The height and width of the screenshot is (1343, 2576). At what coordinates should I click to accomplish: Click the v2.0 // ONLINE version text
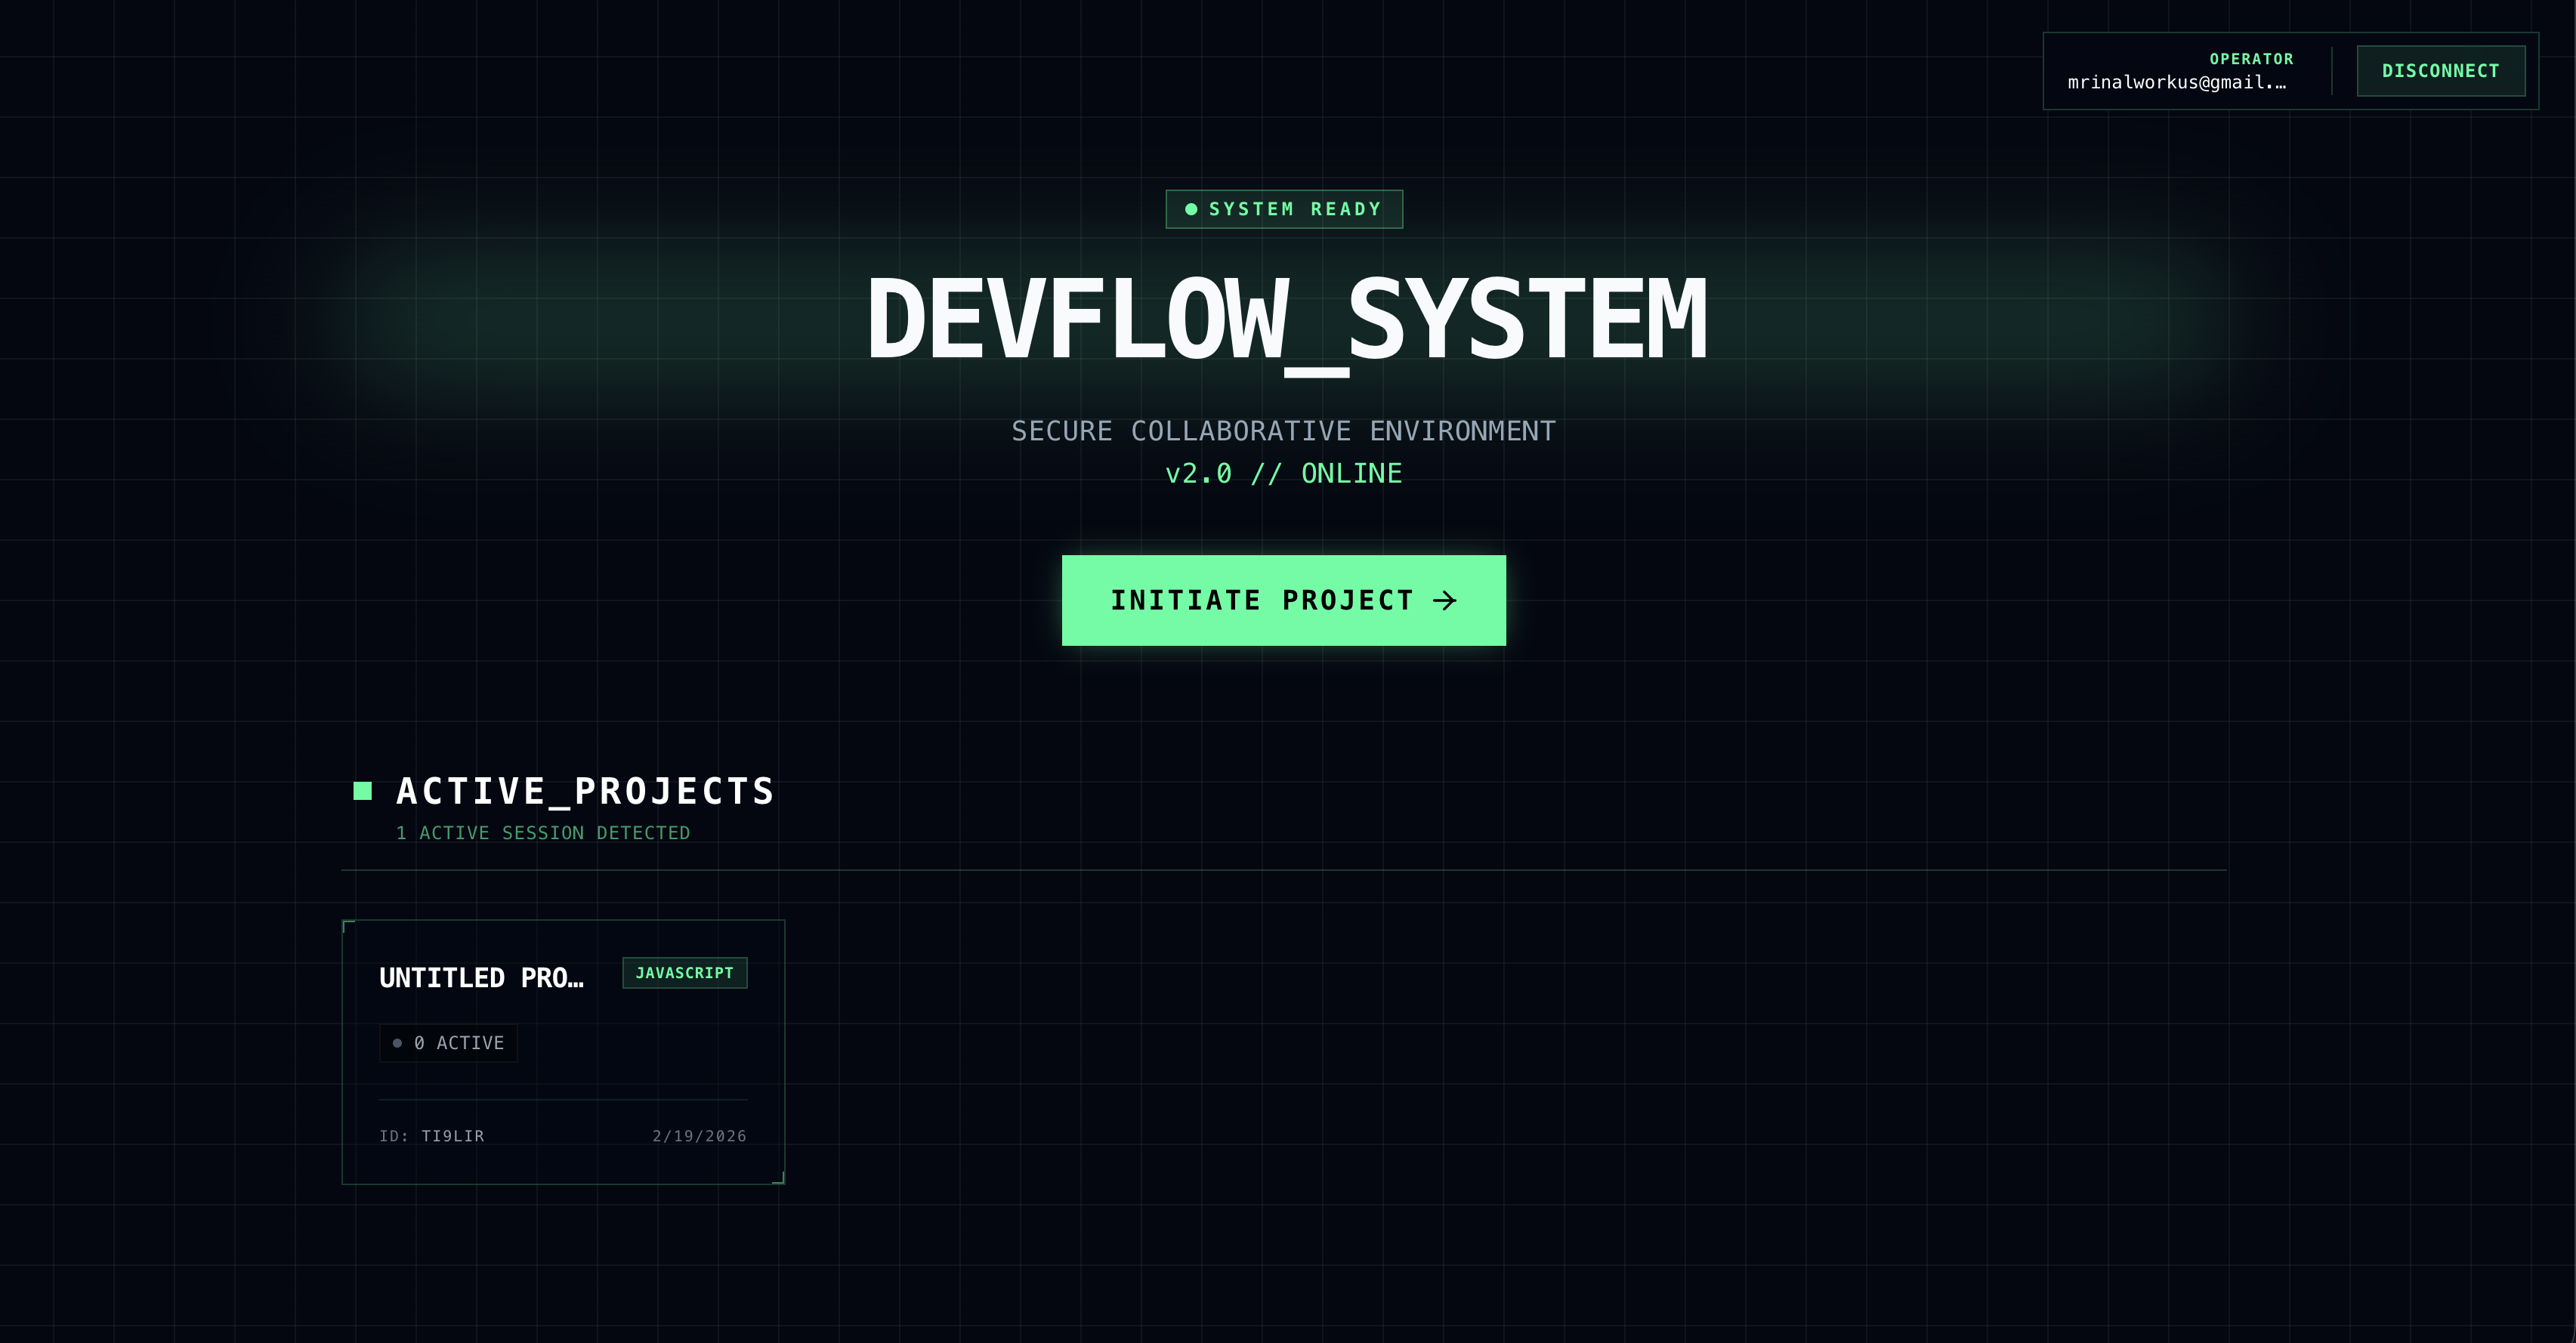[x=1283, y=473]
